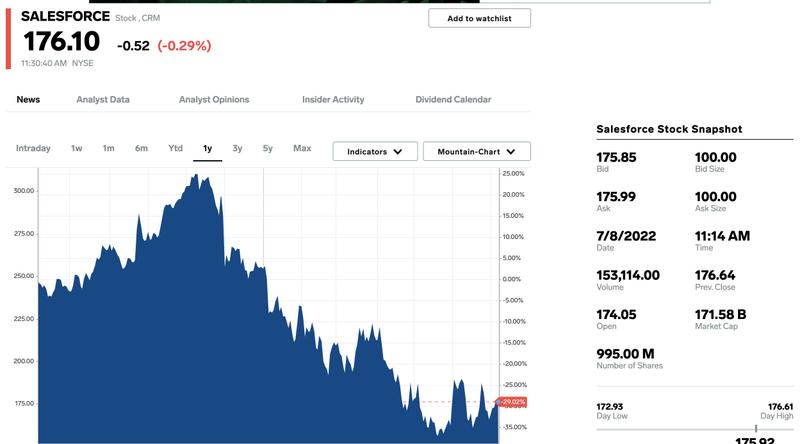The image size is (800, 444).
Task: Select the 6m chart range
Action: 141,148
